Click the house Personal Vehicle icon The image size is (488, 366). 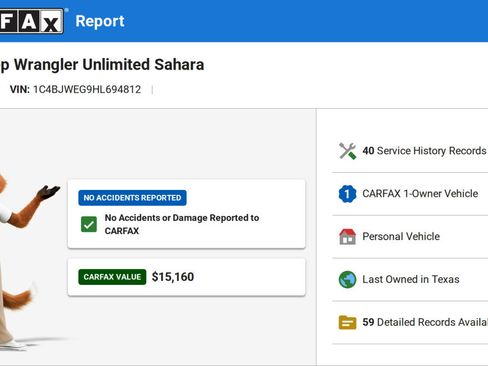(347, 237)
